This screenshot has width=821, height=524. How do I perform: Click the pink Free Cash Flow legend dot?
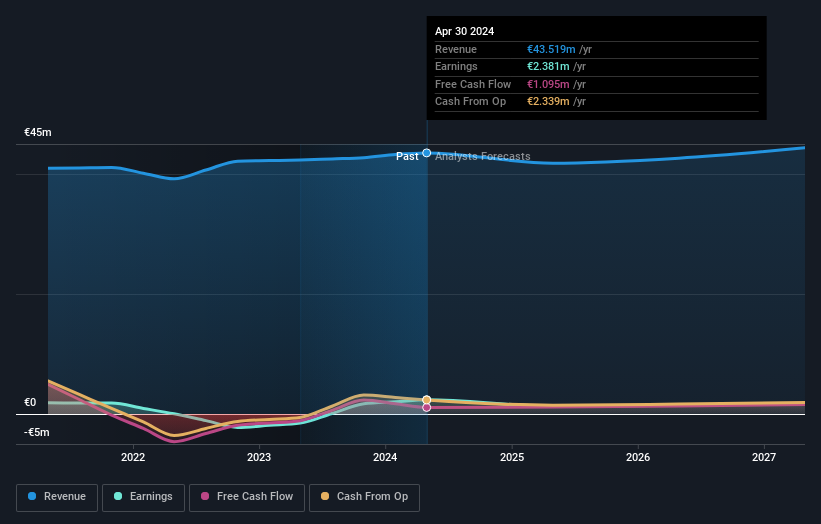coord(205,496)
